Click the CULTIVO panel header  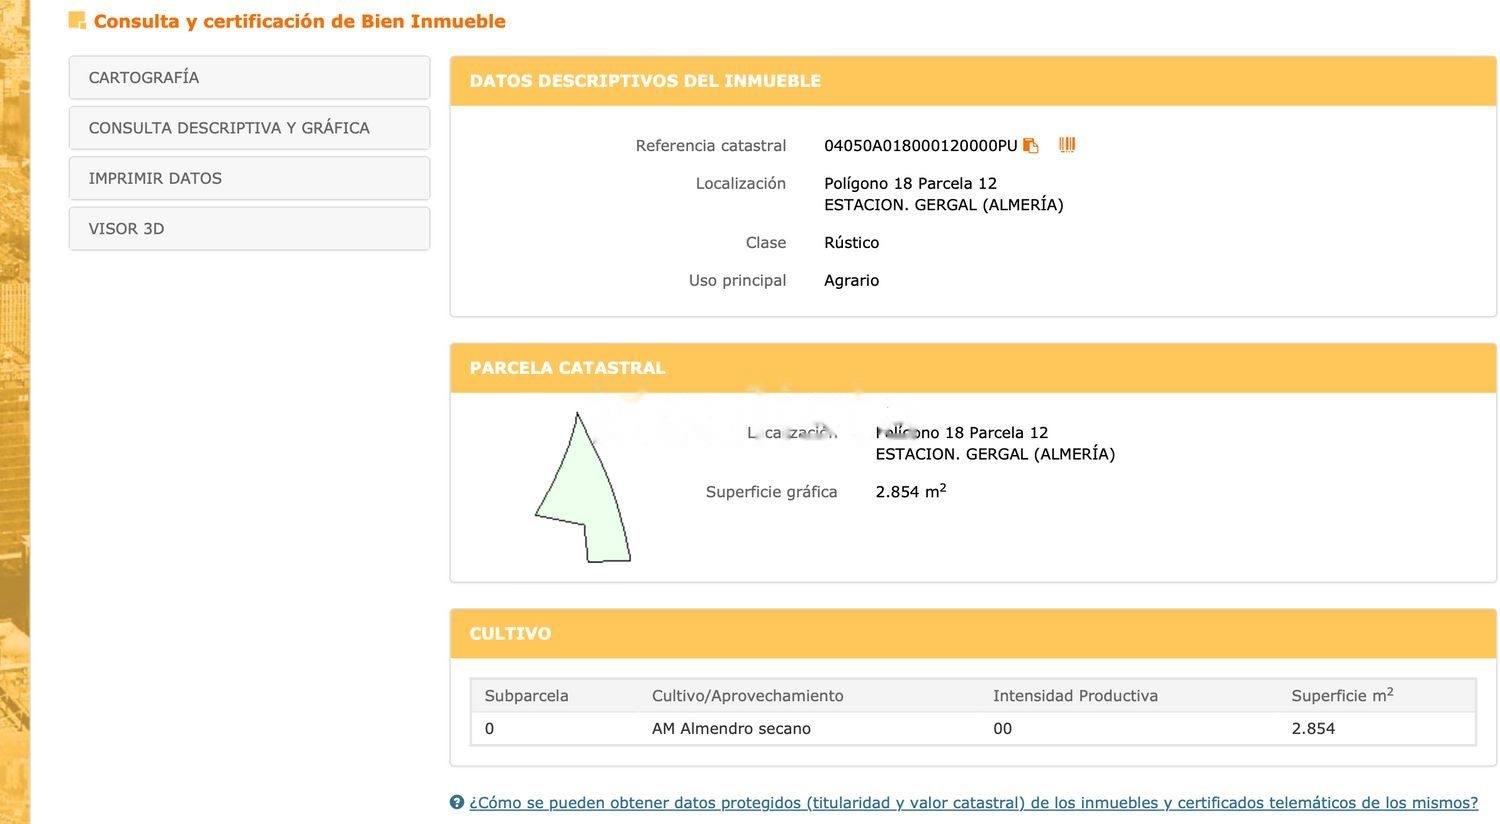510,634
